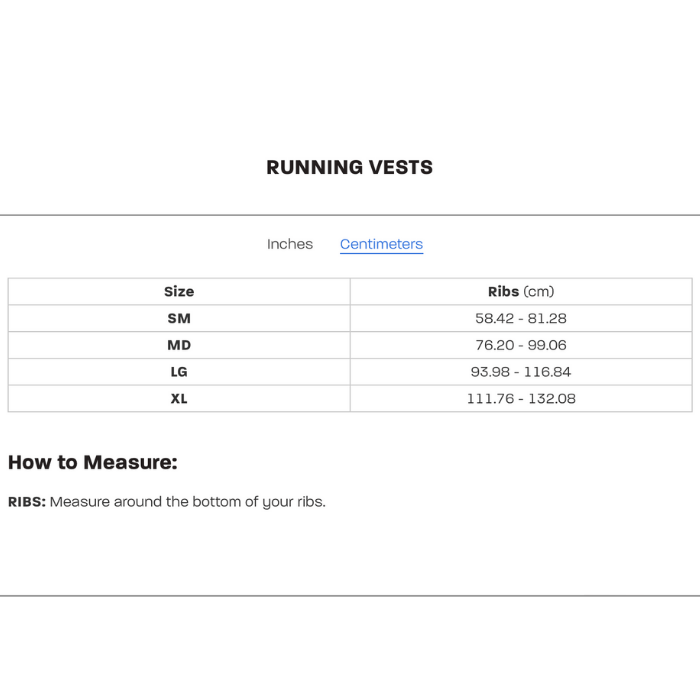Click the horizontal divider below measuring instructions
The image size is (700, 700).
point(350,596)
